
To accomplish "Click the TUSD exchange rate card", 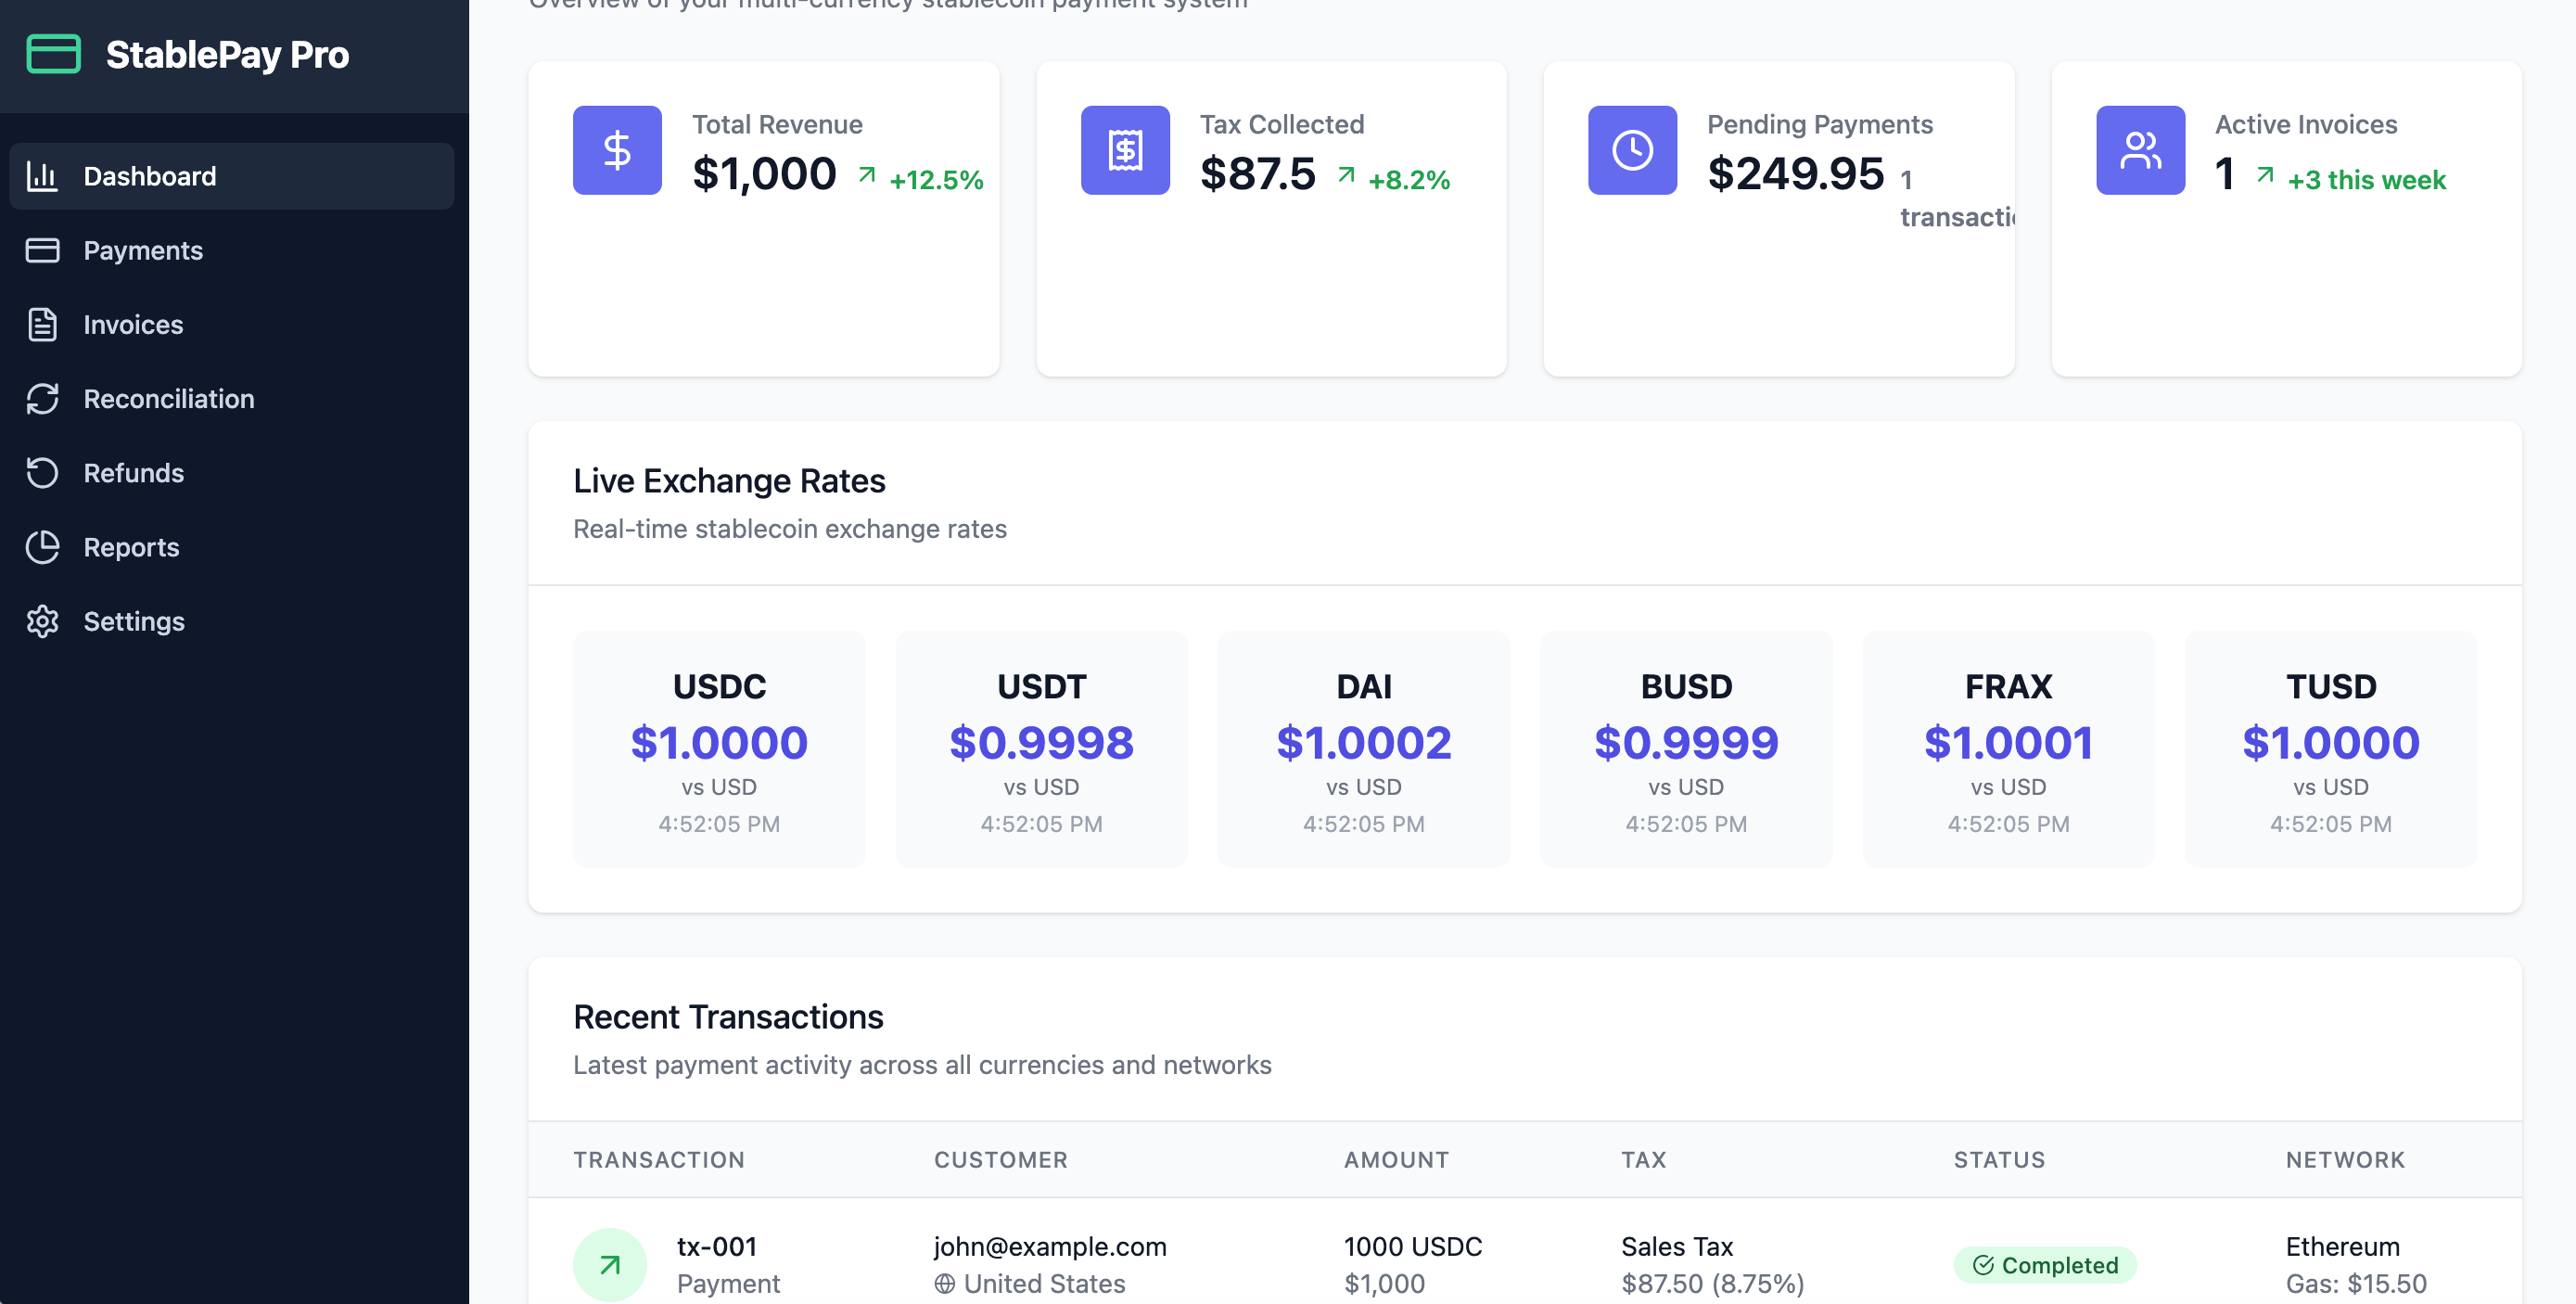I will [x=2330, y=749].
